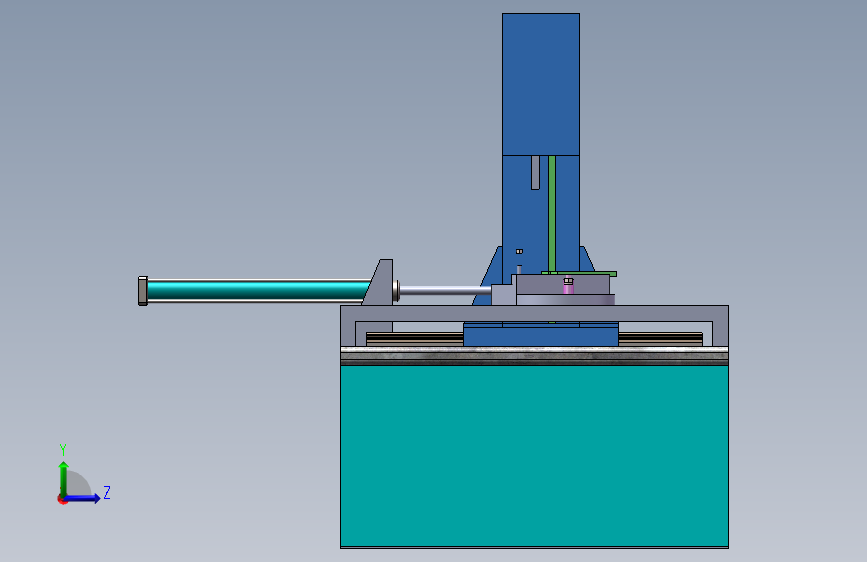Click the green Y axis arrow of triad
The height and width of the screenshot is (562, 867).
(64, 479)
